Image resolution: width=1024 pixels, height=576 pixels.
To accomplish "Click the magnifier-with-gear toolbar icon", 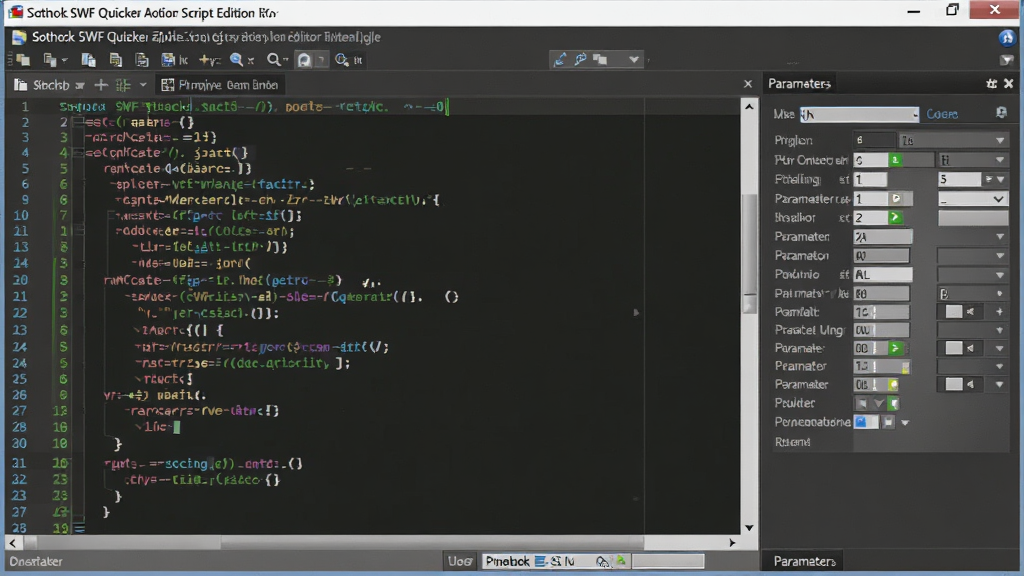I will coord(342,60).
